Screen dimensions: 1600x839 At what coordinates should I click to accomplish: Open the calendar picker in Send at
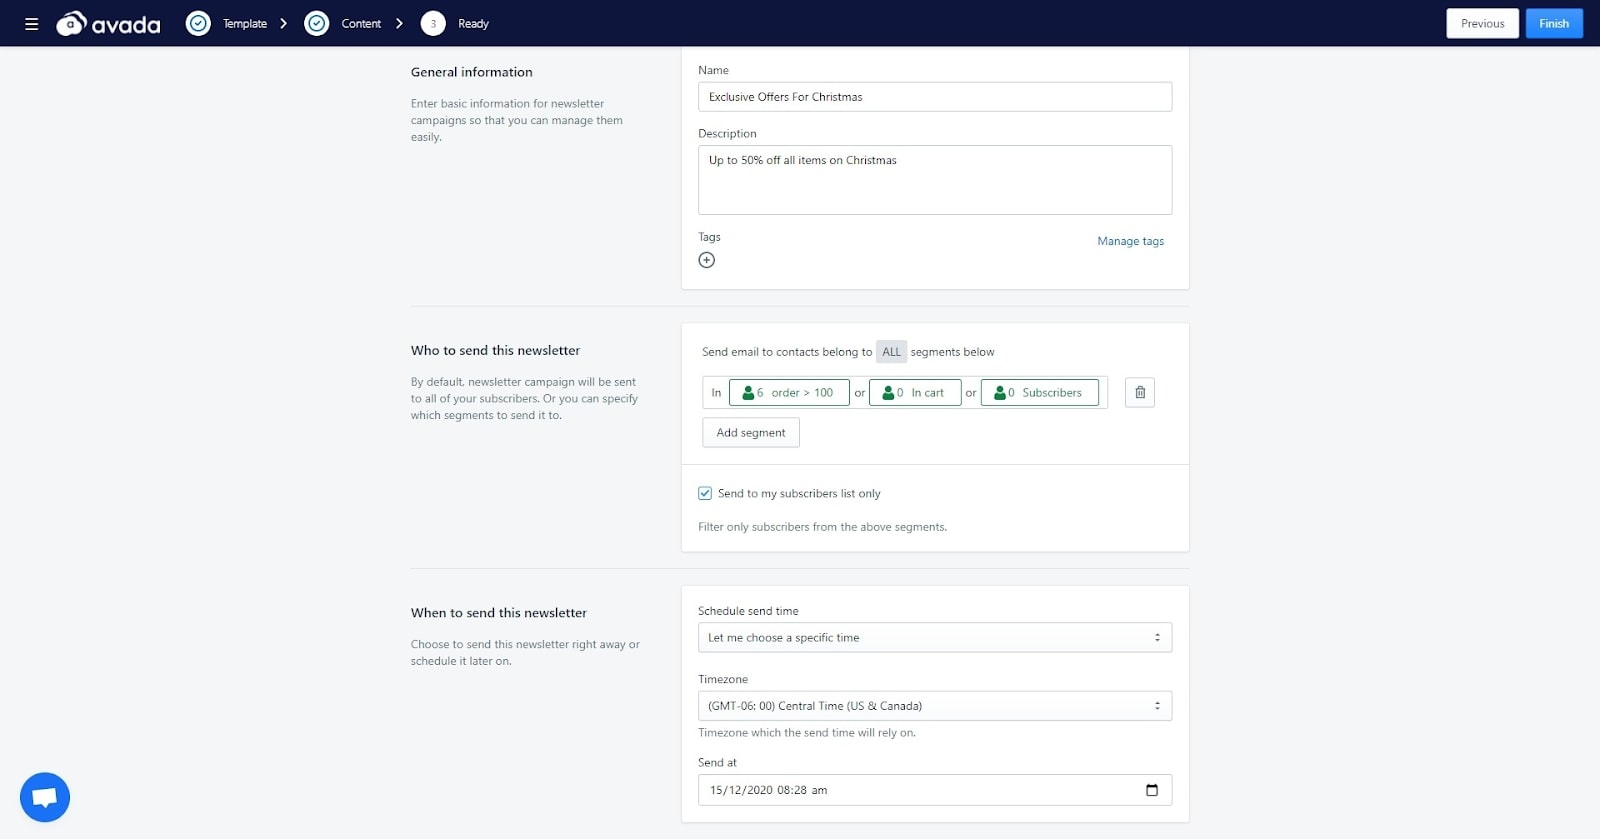click(x=1151, y=790)
